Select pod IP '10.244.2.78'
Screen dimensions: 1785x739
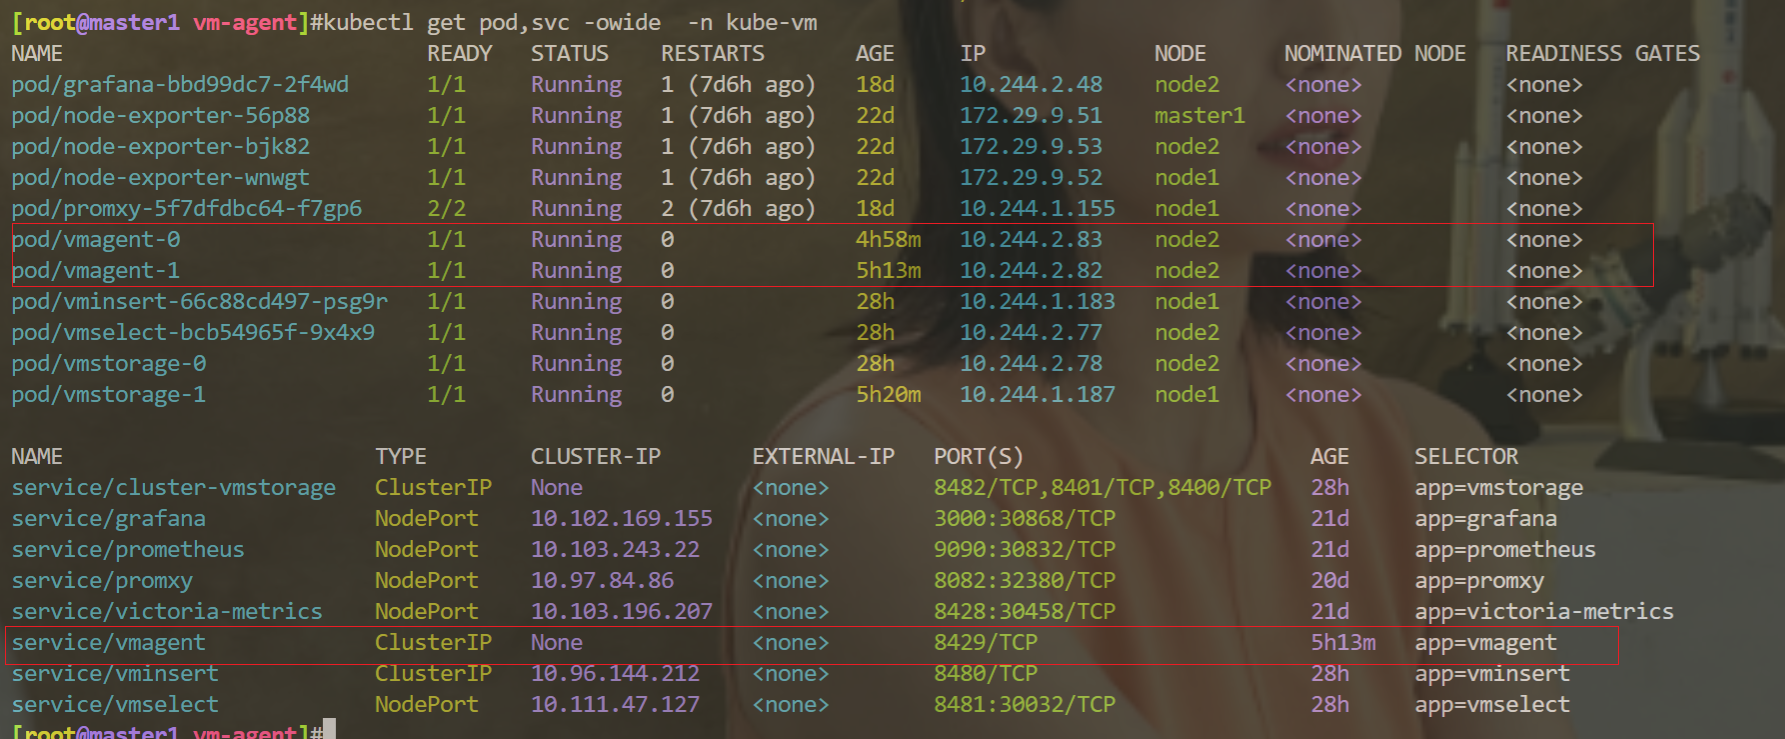click(x=1031, y=364)
